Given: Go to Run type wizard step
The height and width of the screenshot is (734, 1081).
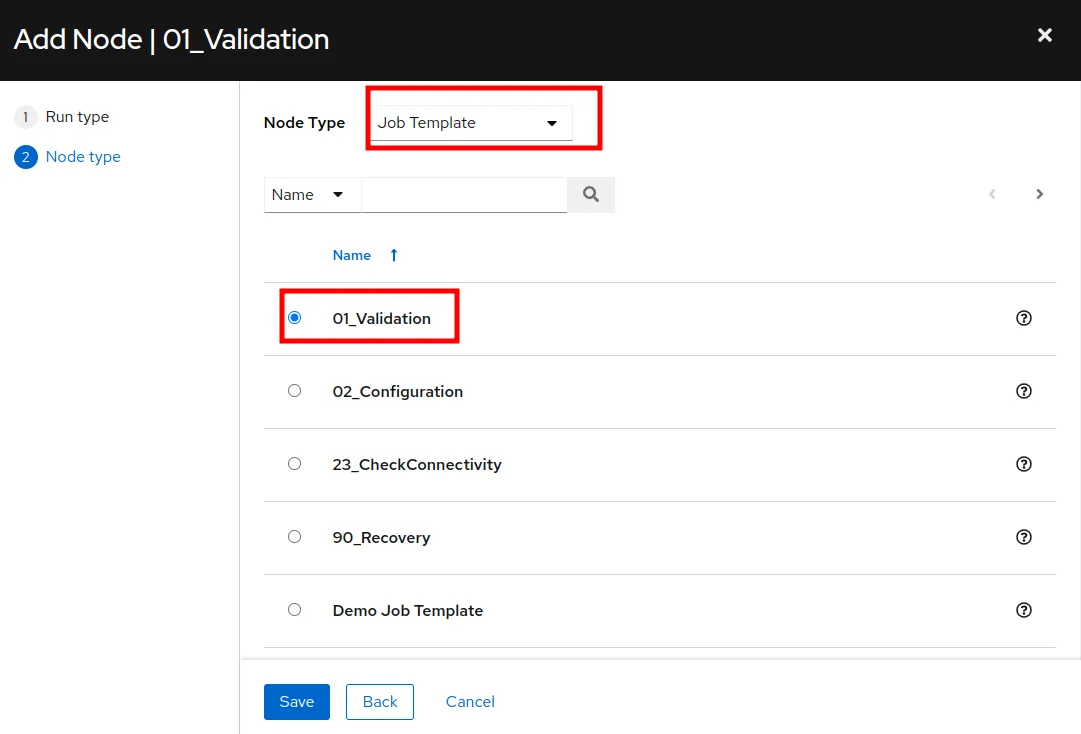Looking at the screenshot, I should [x=77, y=117].
